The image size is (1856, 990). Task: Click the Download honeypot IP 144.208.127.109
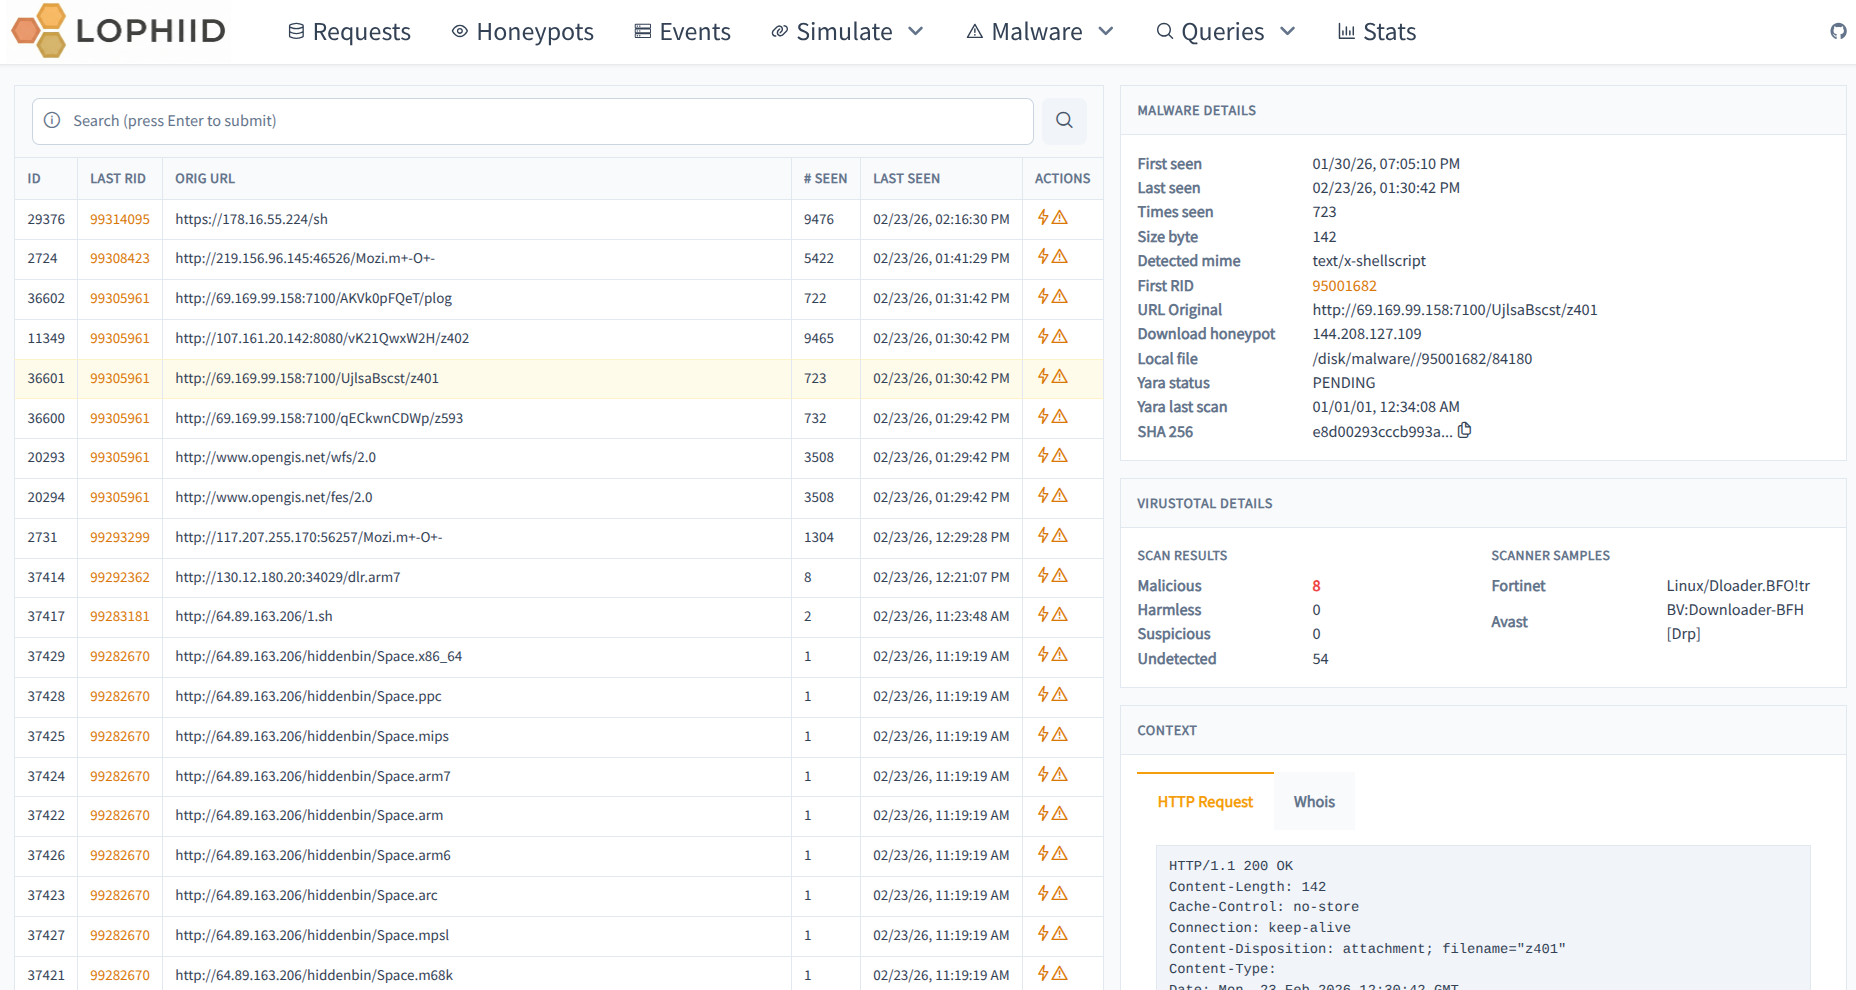[1366, 334]
